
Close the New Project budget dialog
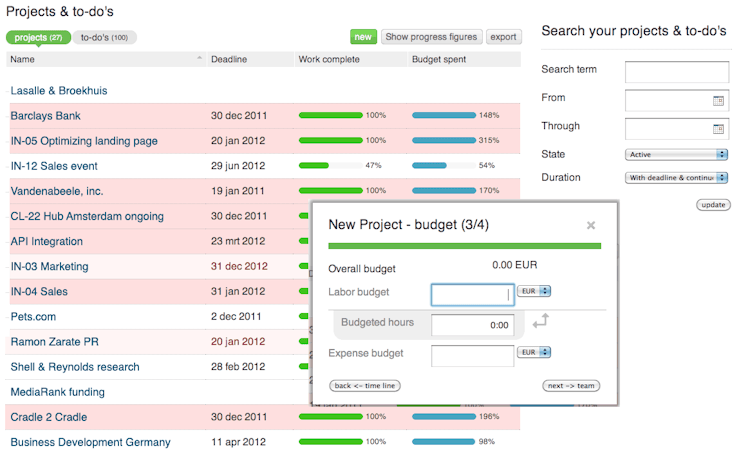point(591,225)
